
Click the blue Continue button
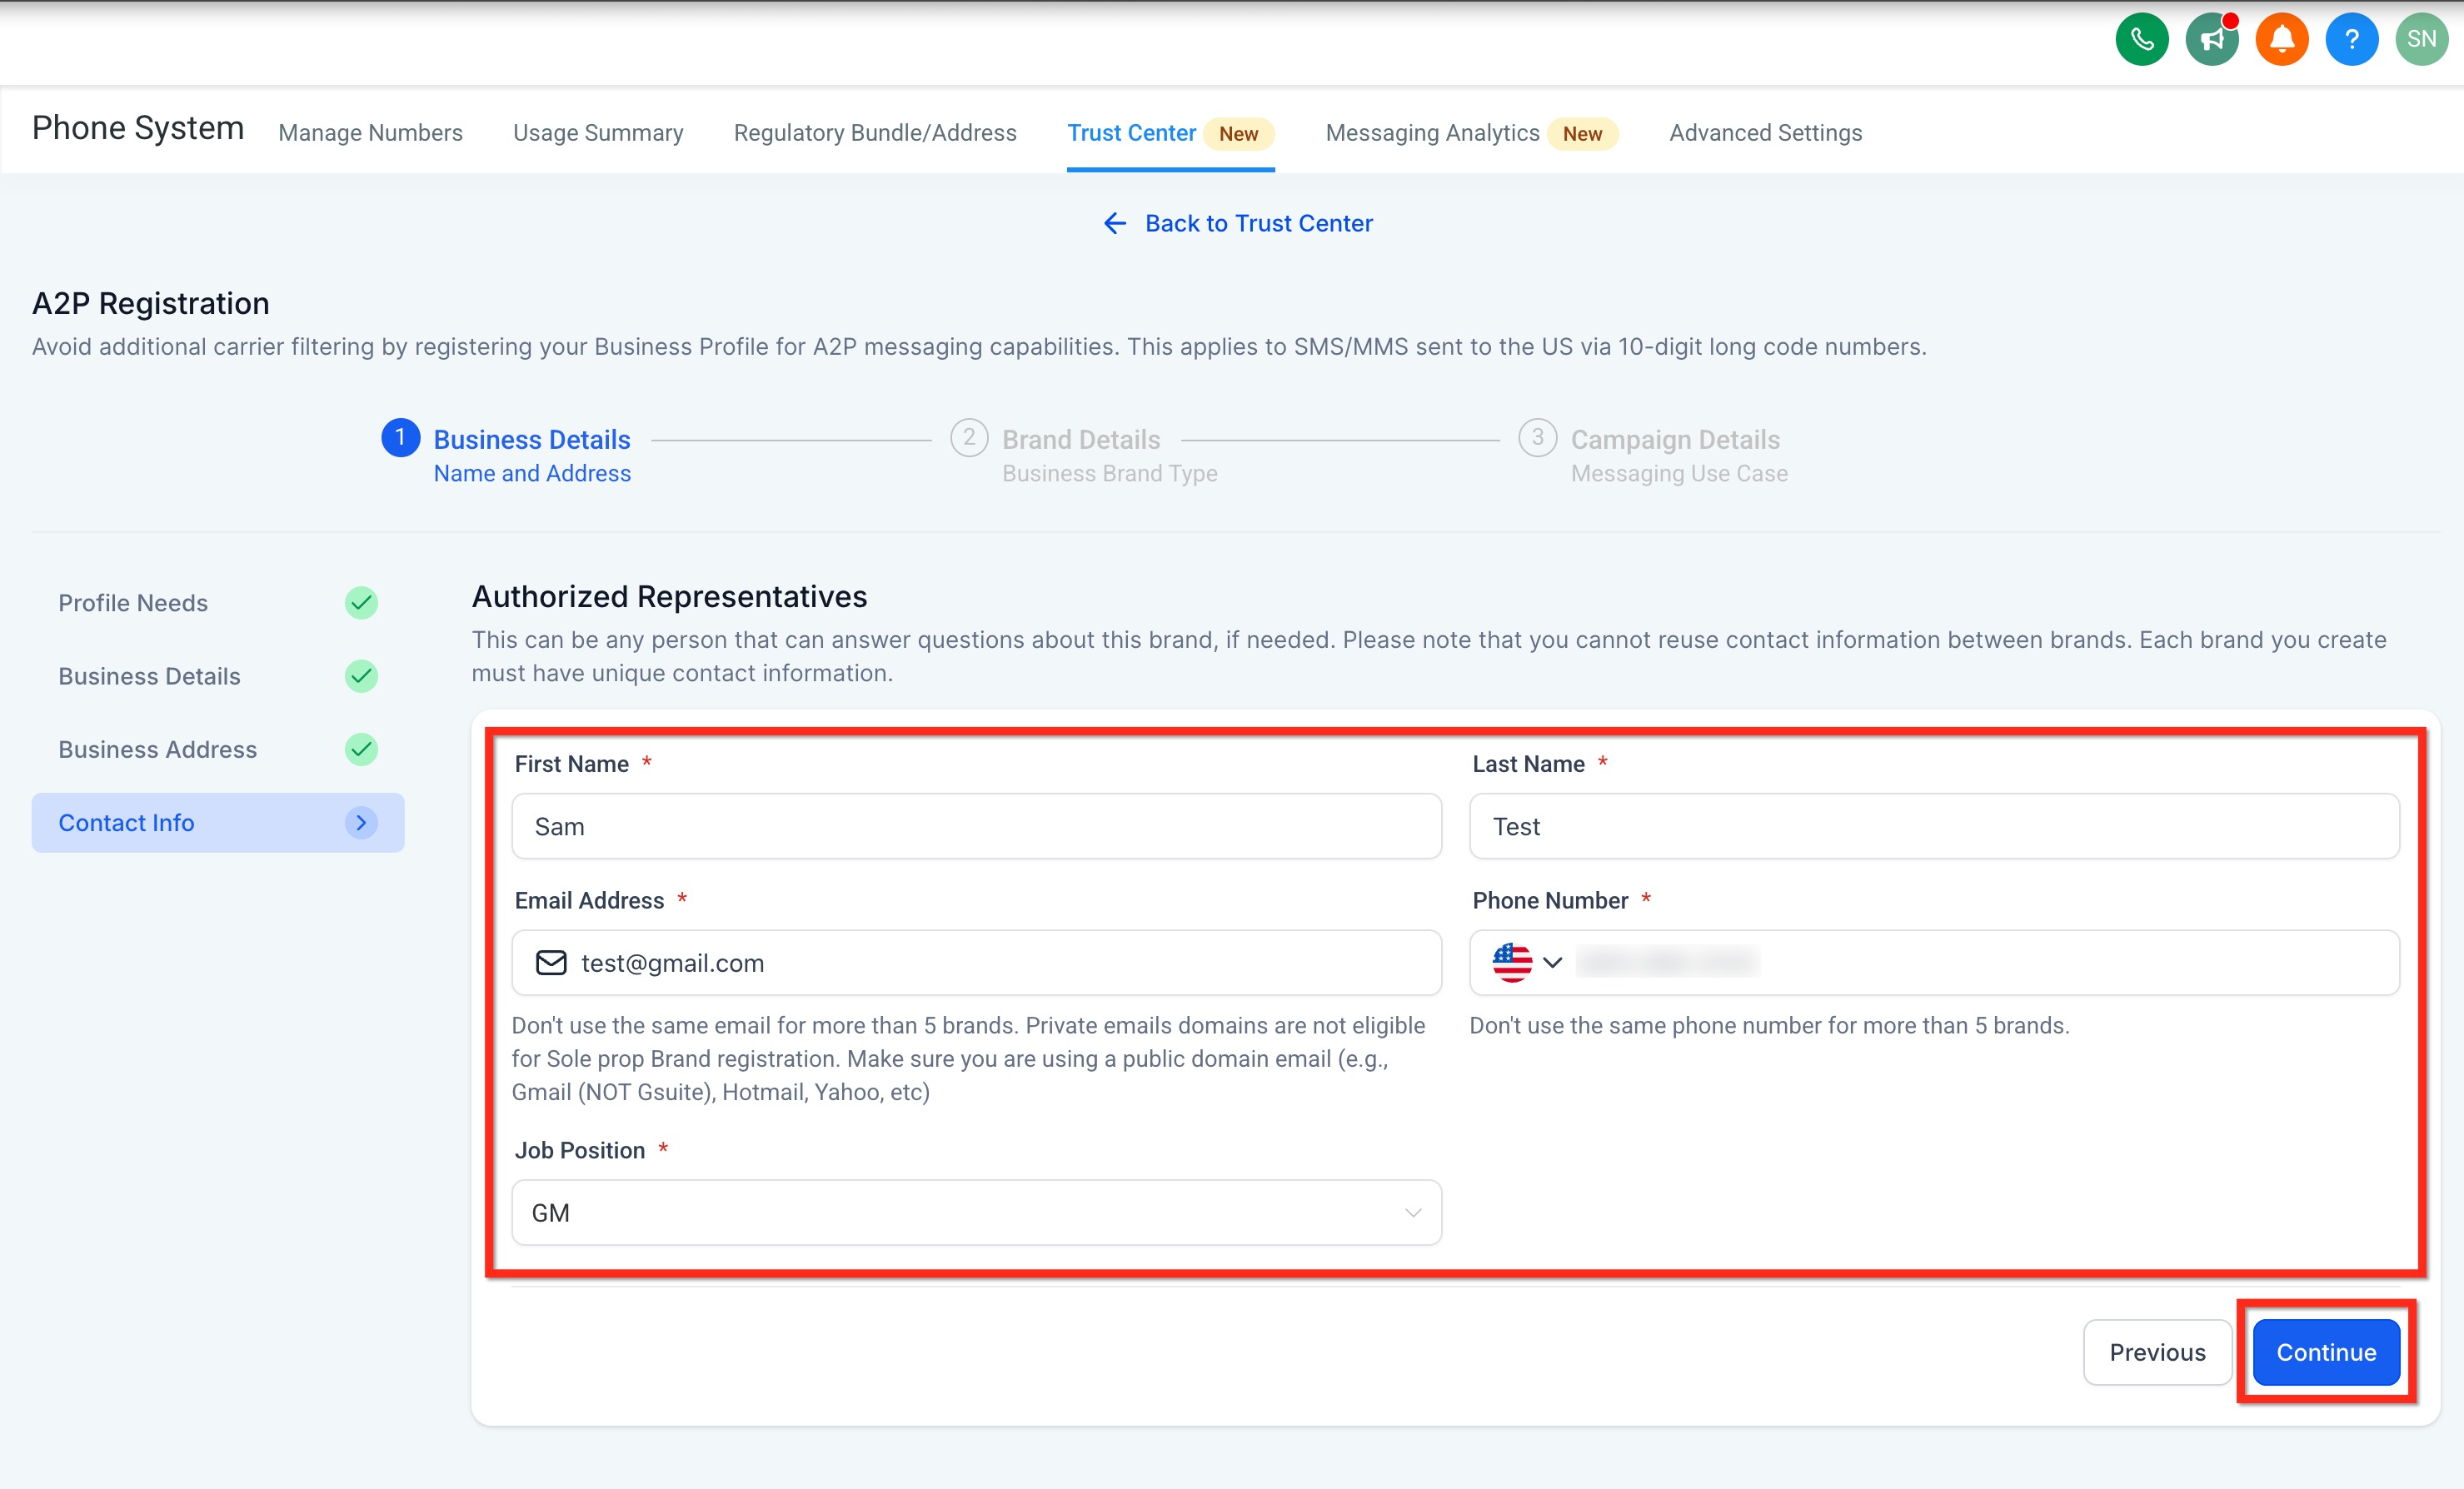(2325, 1352)
